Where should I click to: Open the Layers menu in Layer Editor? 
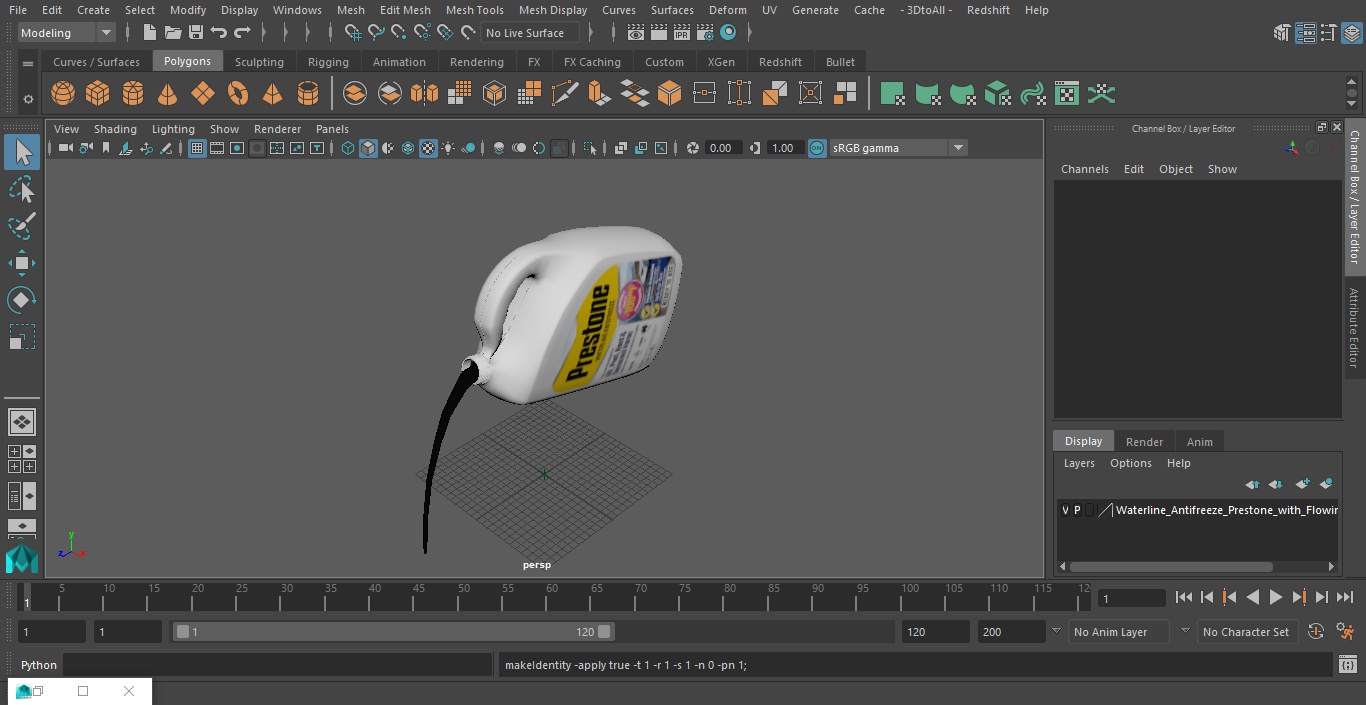pyautogui.click(x=1079, y=463)
